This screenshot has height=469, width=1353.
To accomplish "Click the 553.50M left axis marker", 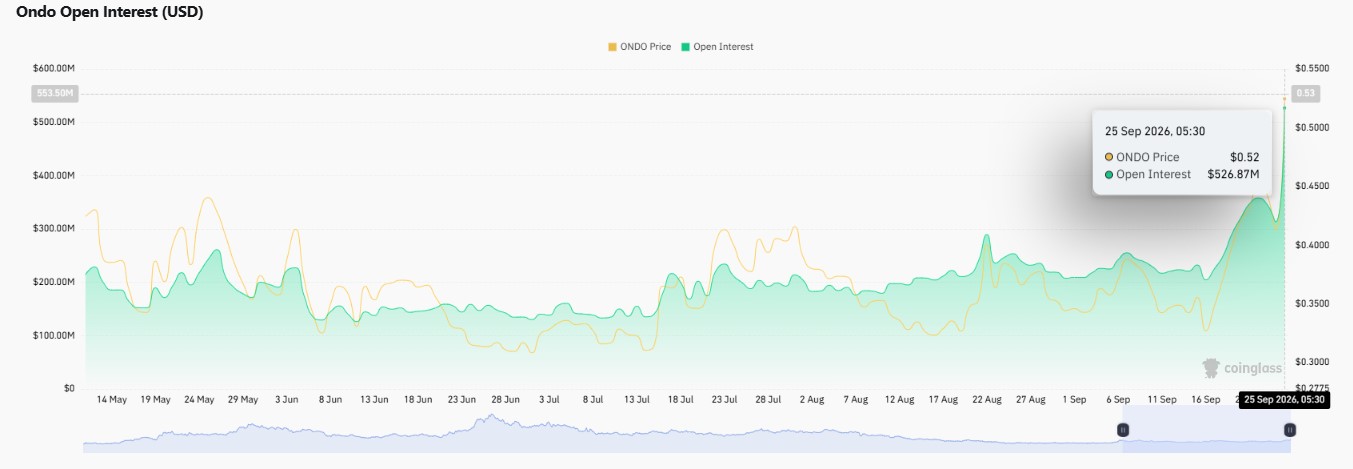I will [56, 93].
